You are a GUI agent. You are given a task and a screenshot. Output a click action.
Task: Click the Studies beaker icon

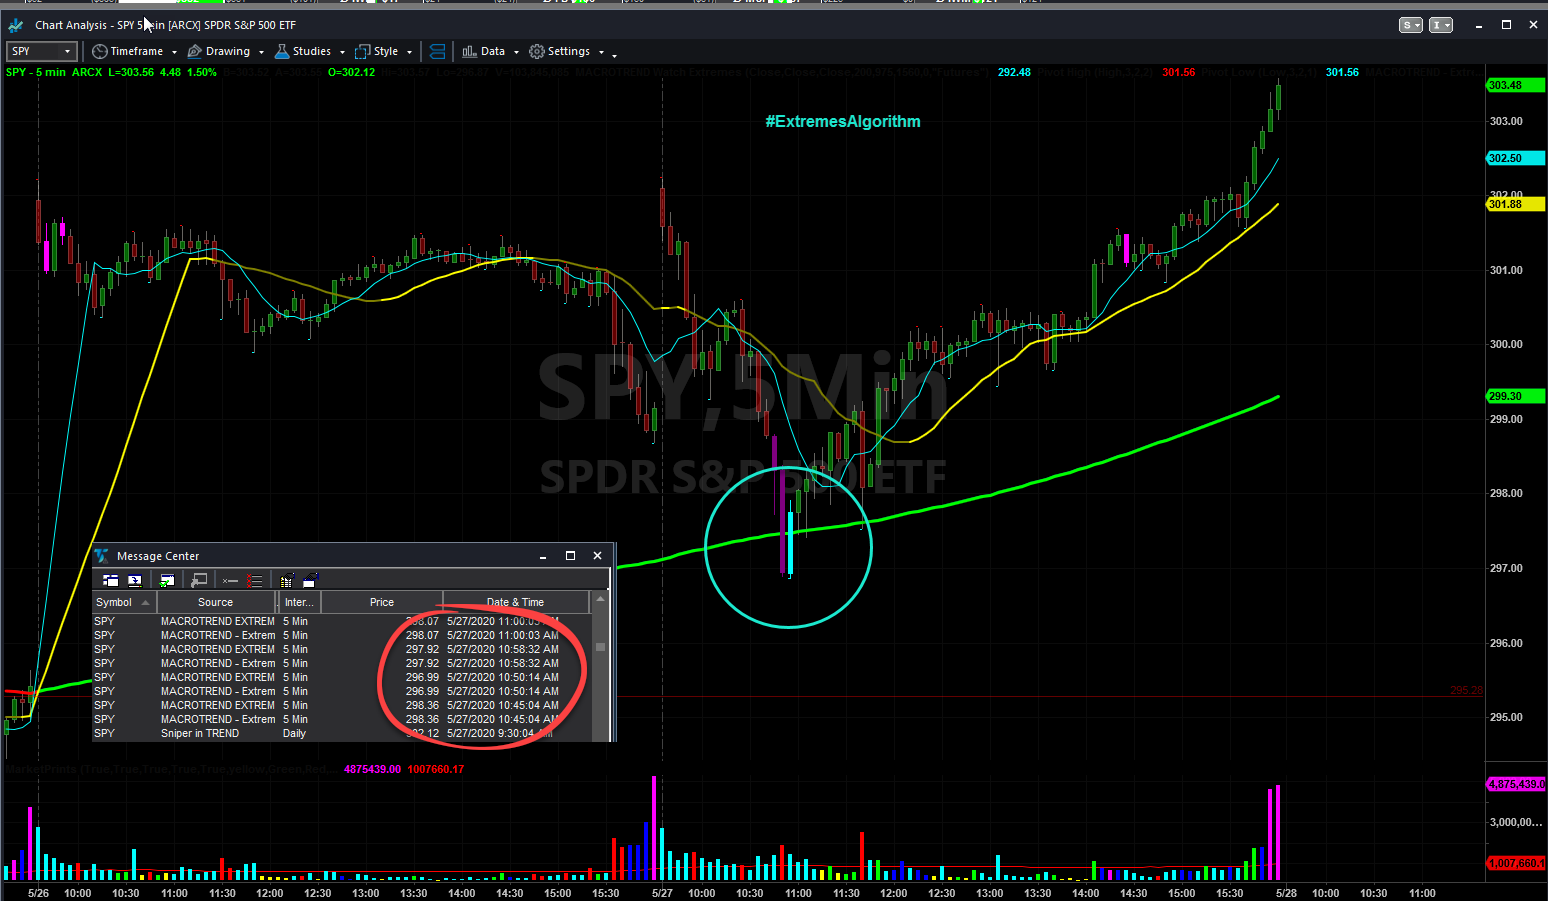(x=281, y=51)
